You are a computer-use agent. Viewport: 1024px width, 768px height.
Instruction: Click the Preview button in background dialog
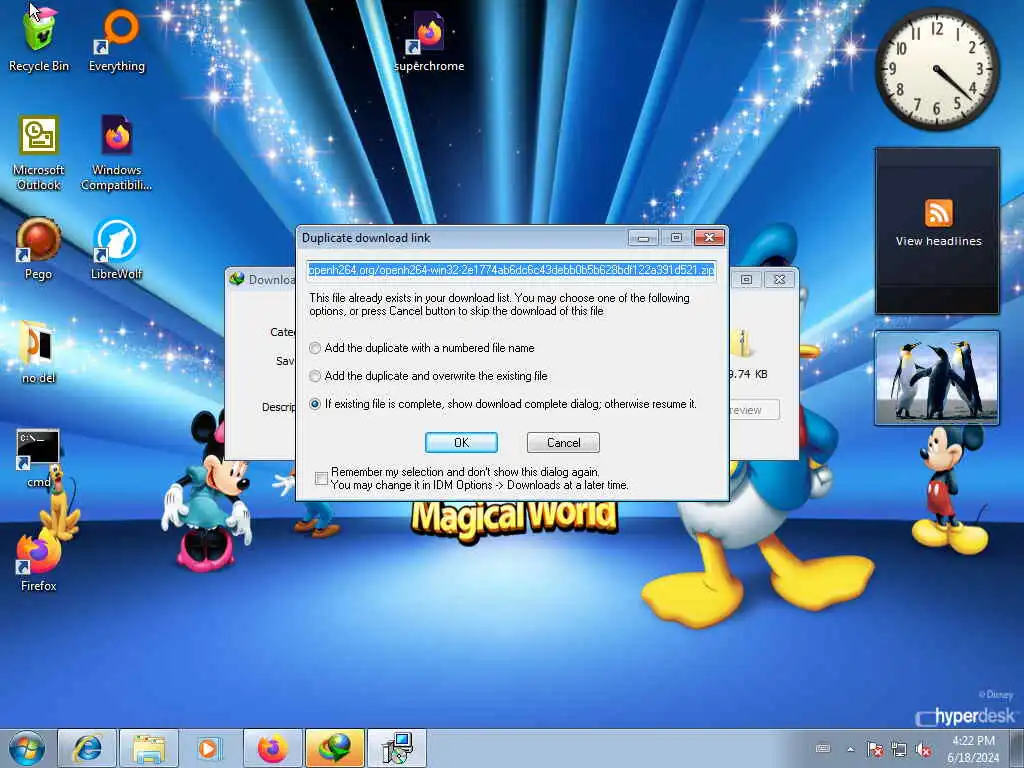tap(754, 409)
